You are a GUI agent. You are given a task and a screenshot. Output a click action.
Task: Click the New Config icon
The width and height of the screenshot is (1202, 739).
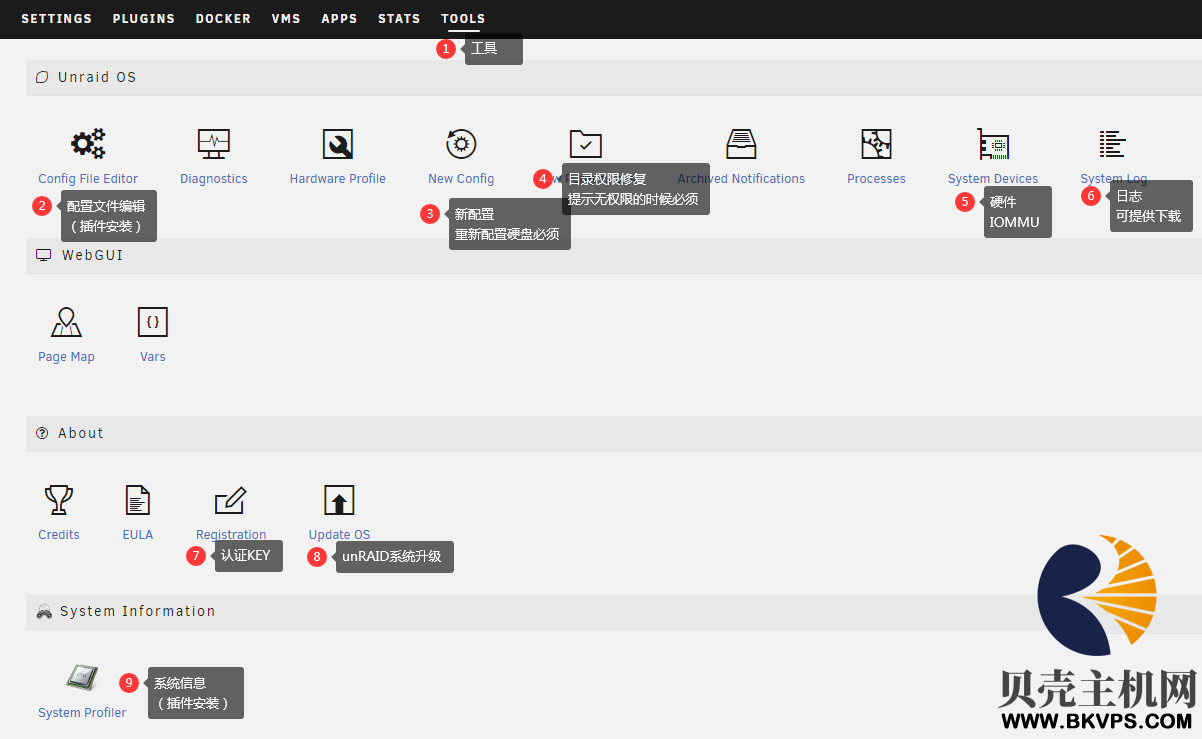coord(461,144)
